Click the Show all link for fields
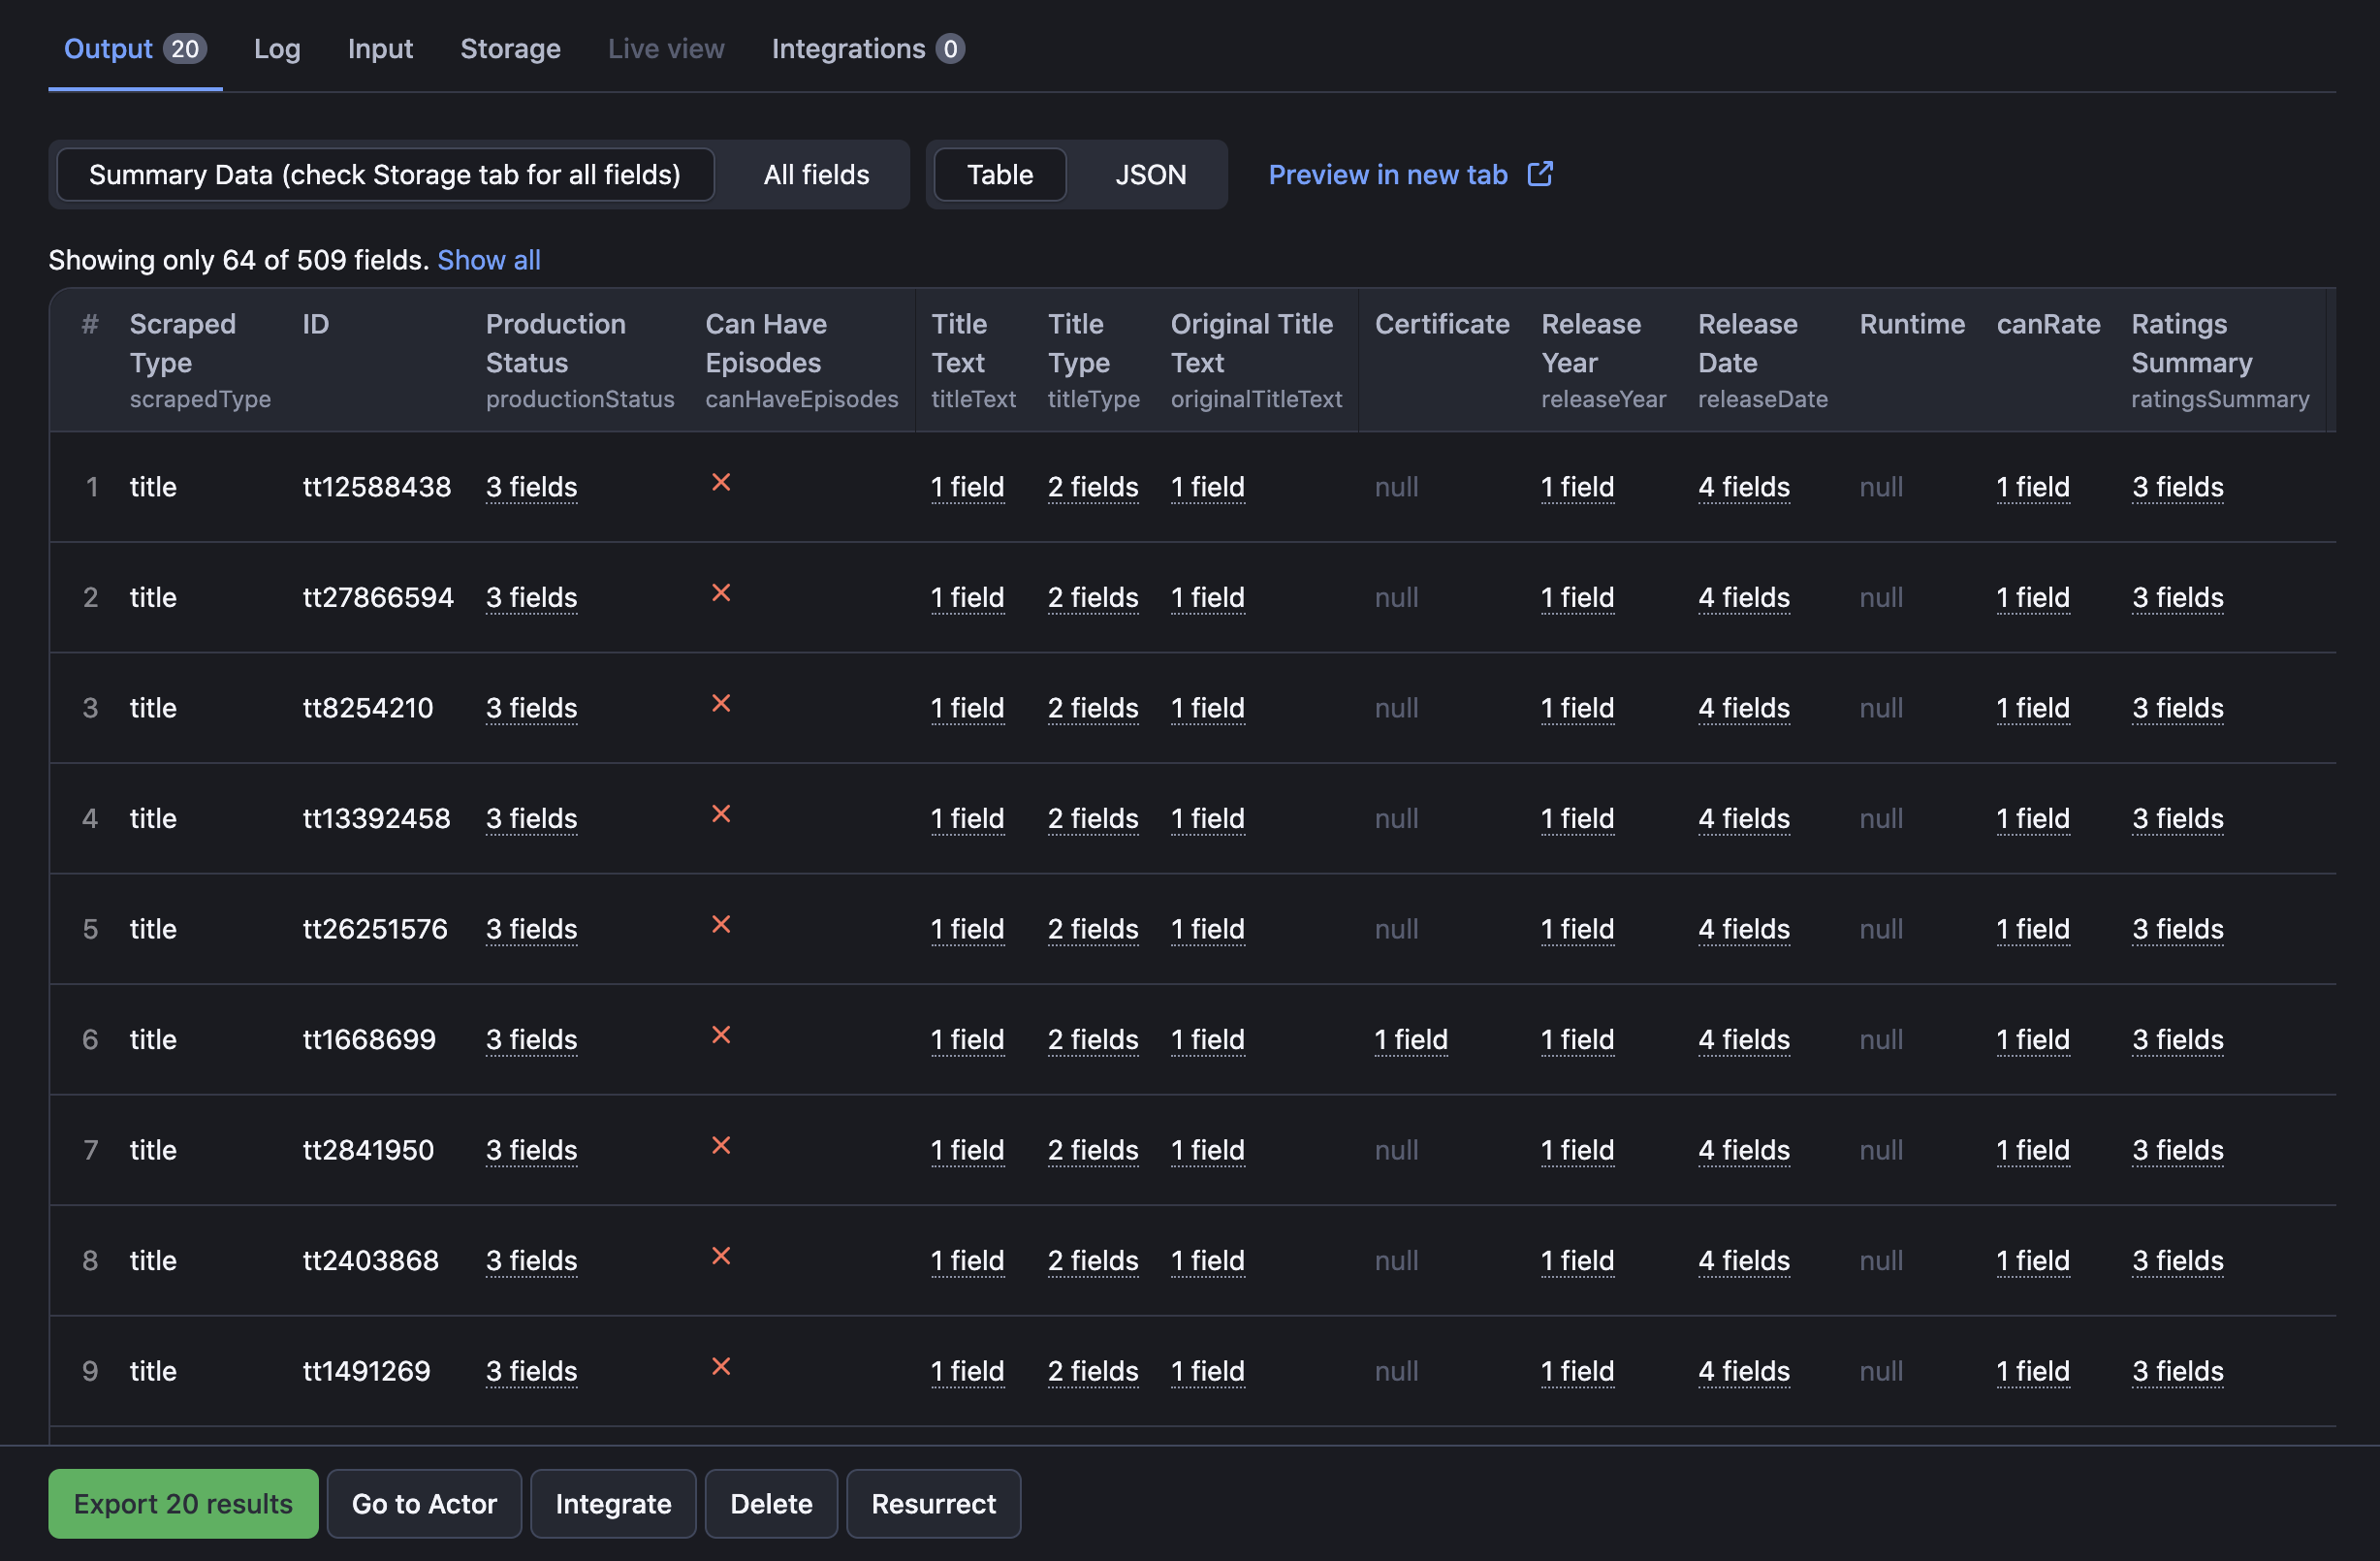2380x1561 pixels. pos(488,256)
